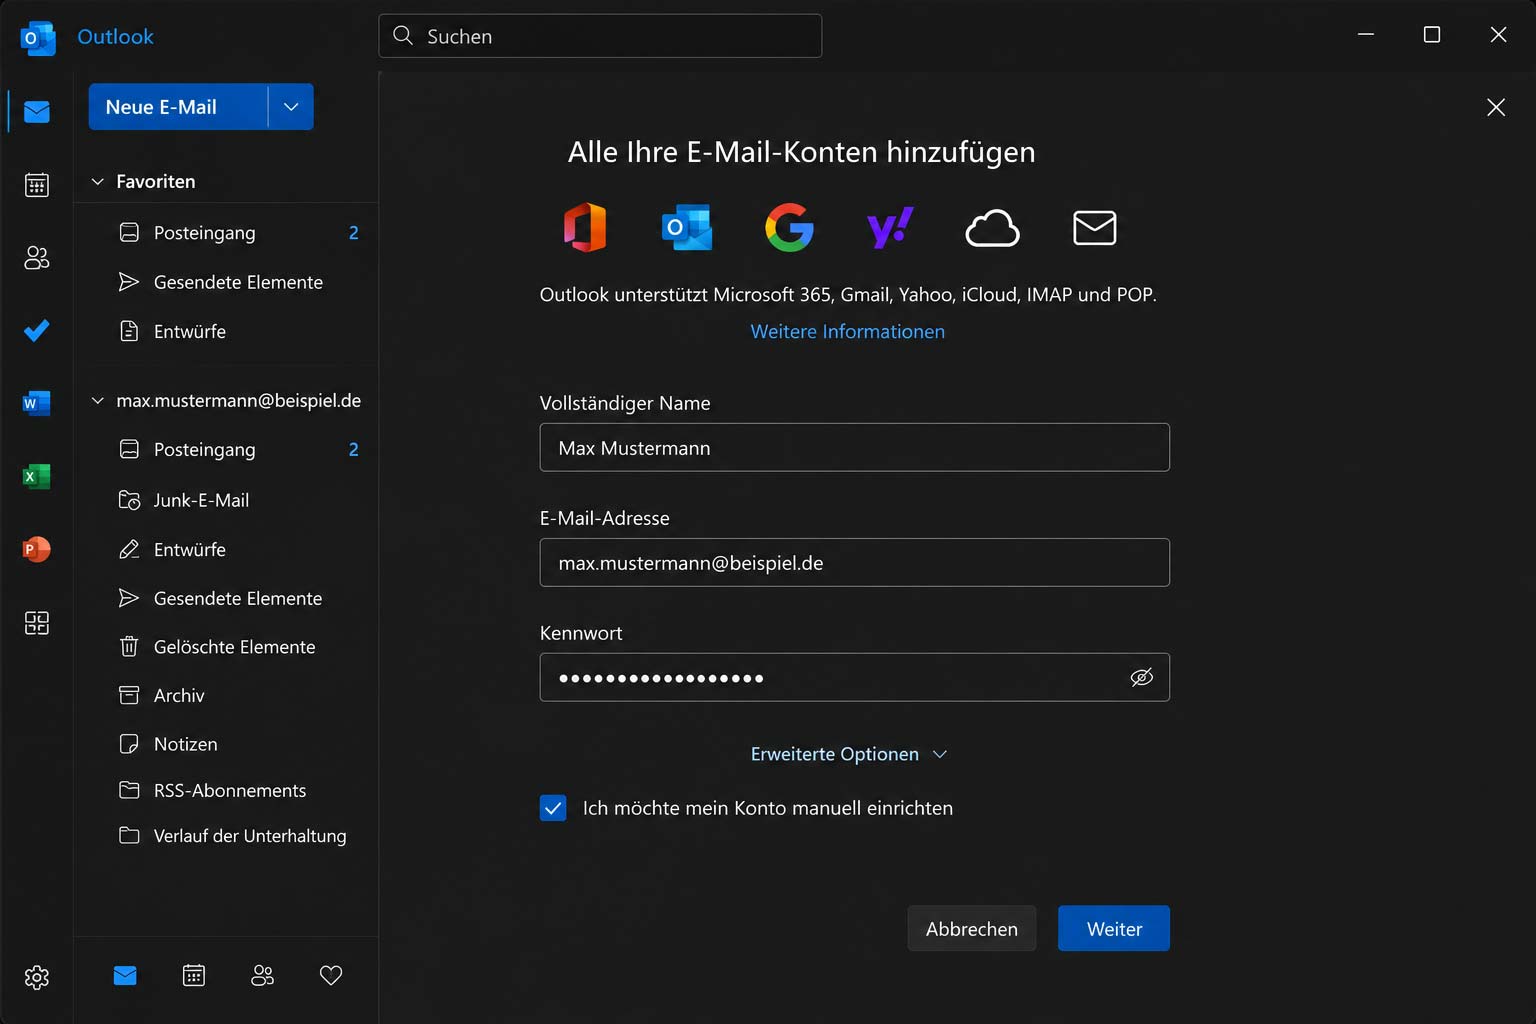1536x1024 pixels.
Task: Click the Neue E-Mail button
Action: pos(178,107)
